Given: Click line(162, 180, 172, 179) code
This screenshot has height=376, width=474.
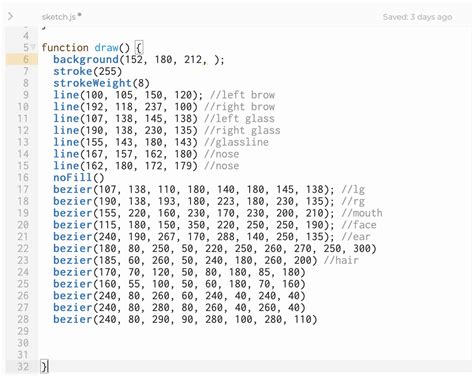Looking at the screenshot, I should click(x=125, y=166).
